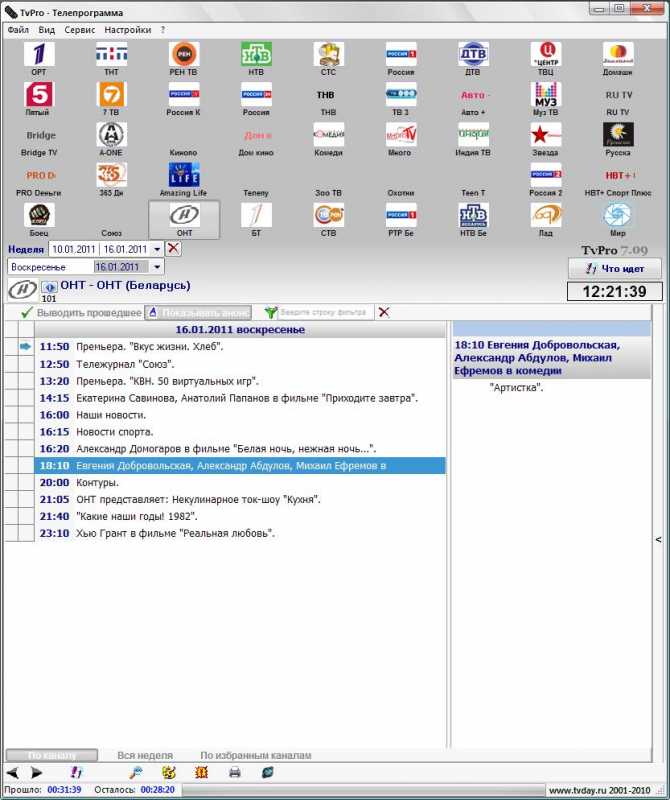The height and width of the screenshot is (800, 670).
Task: Open the Файл menu
Action: [x=18, y=30]
